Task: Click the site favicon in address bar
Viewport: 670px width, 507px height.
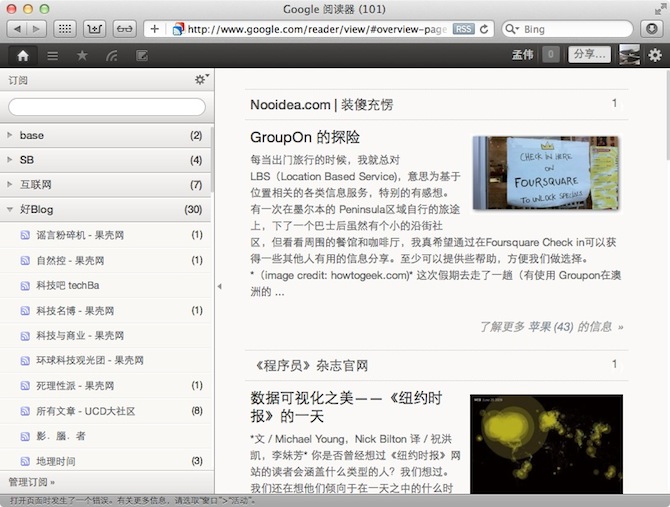Action: pyautogui.click(x=178, y=29)
